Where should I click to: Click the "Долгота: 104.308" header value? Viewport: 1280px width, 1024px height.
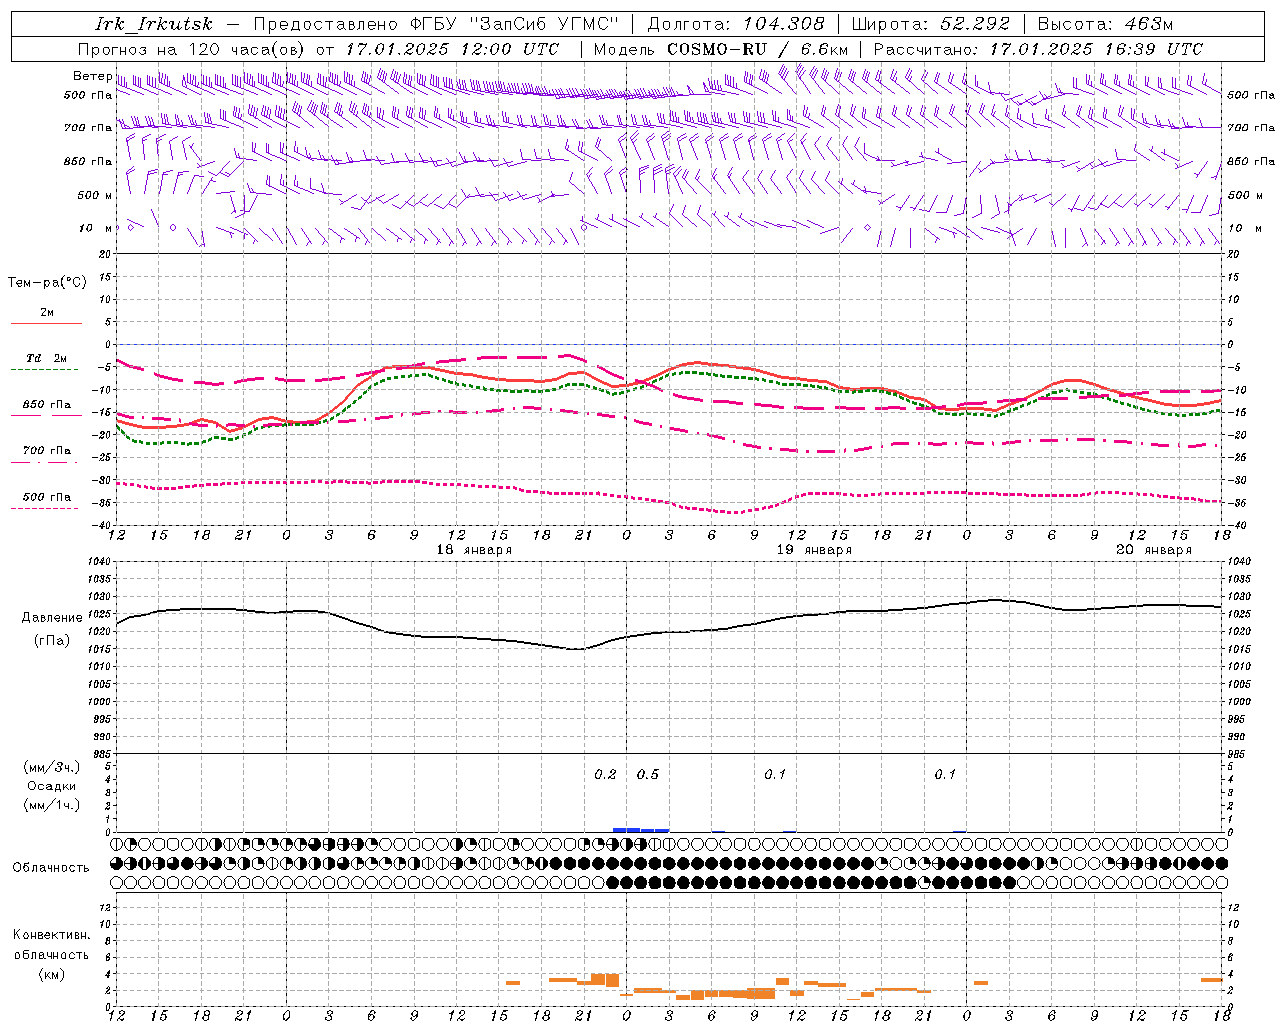pyautogui.click(x=736, y=24)
